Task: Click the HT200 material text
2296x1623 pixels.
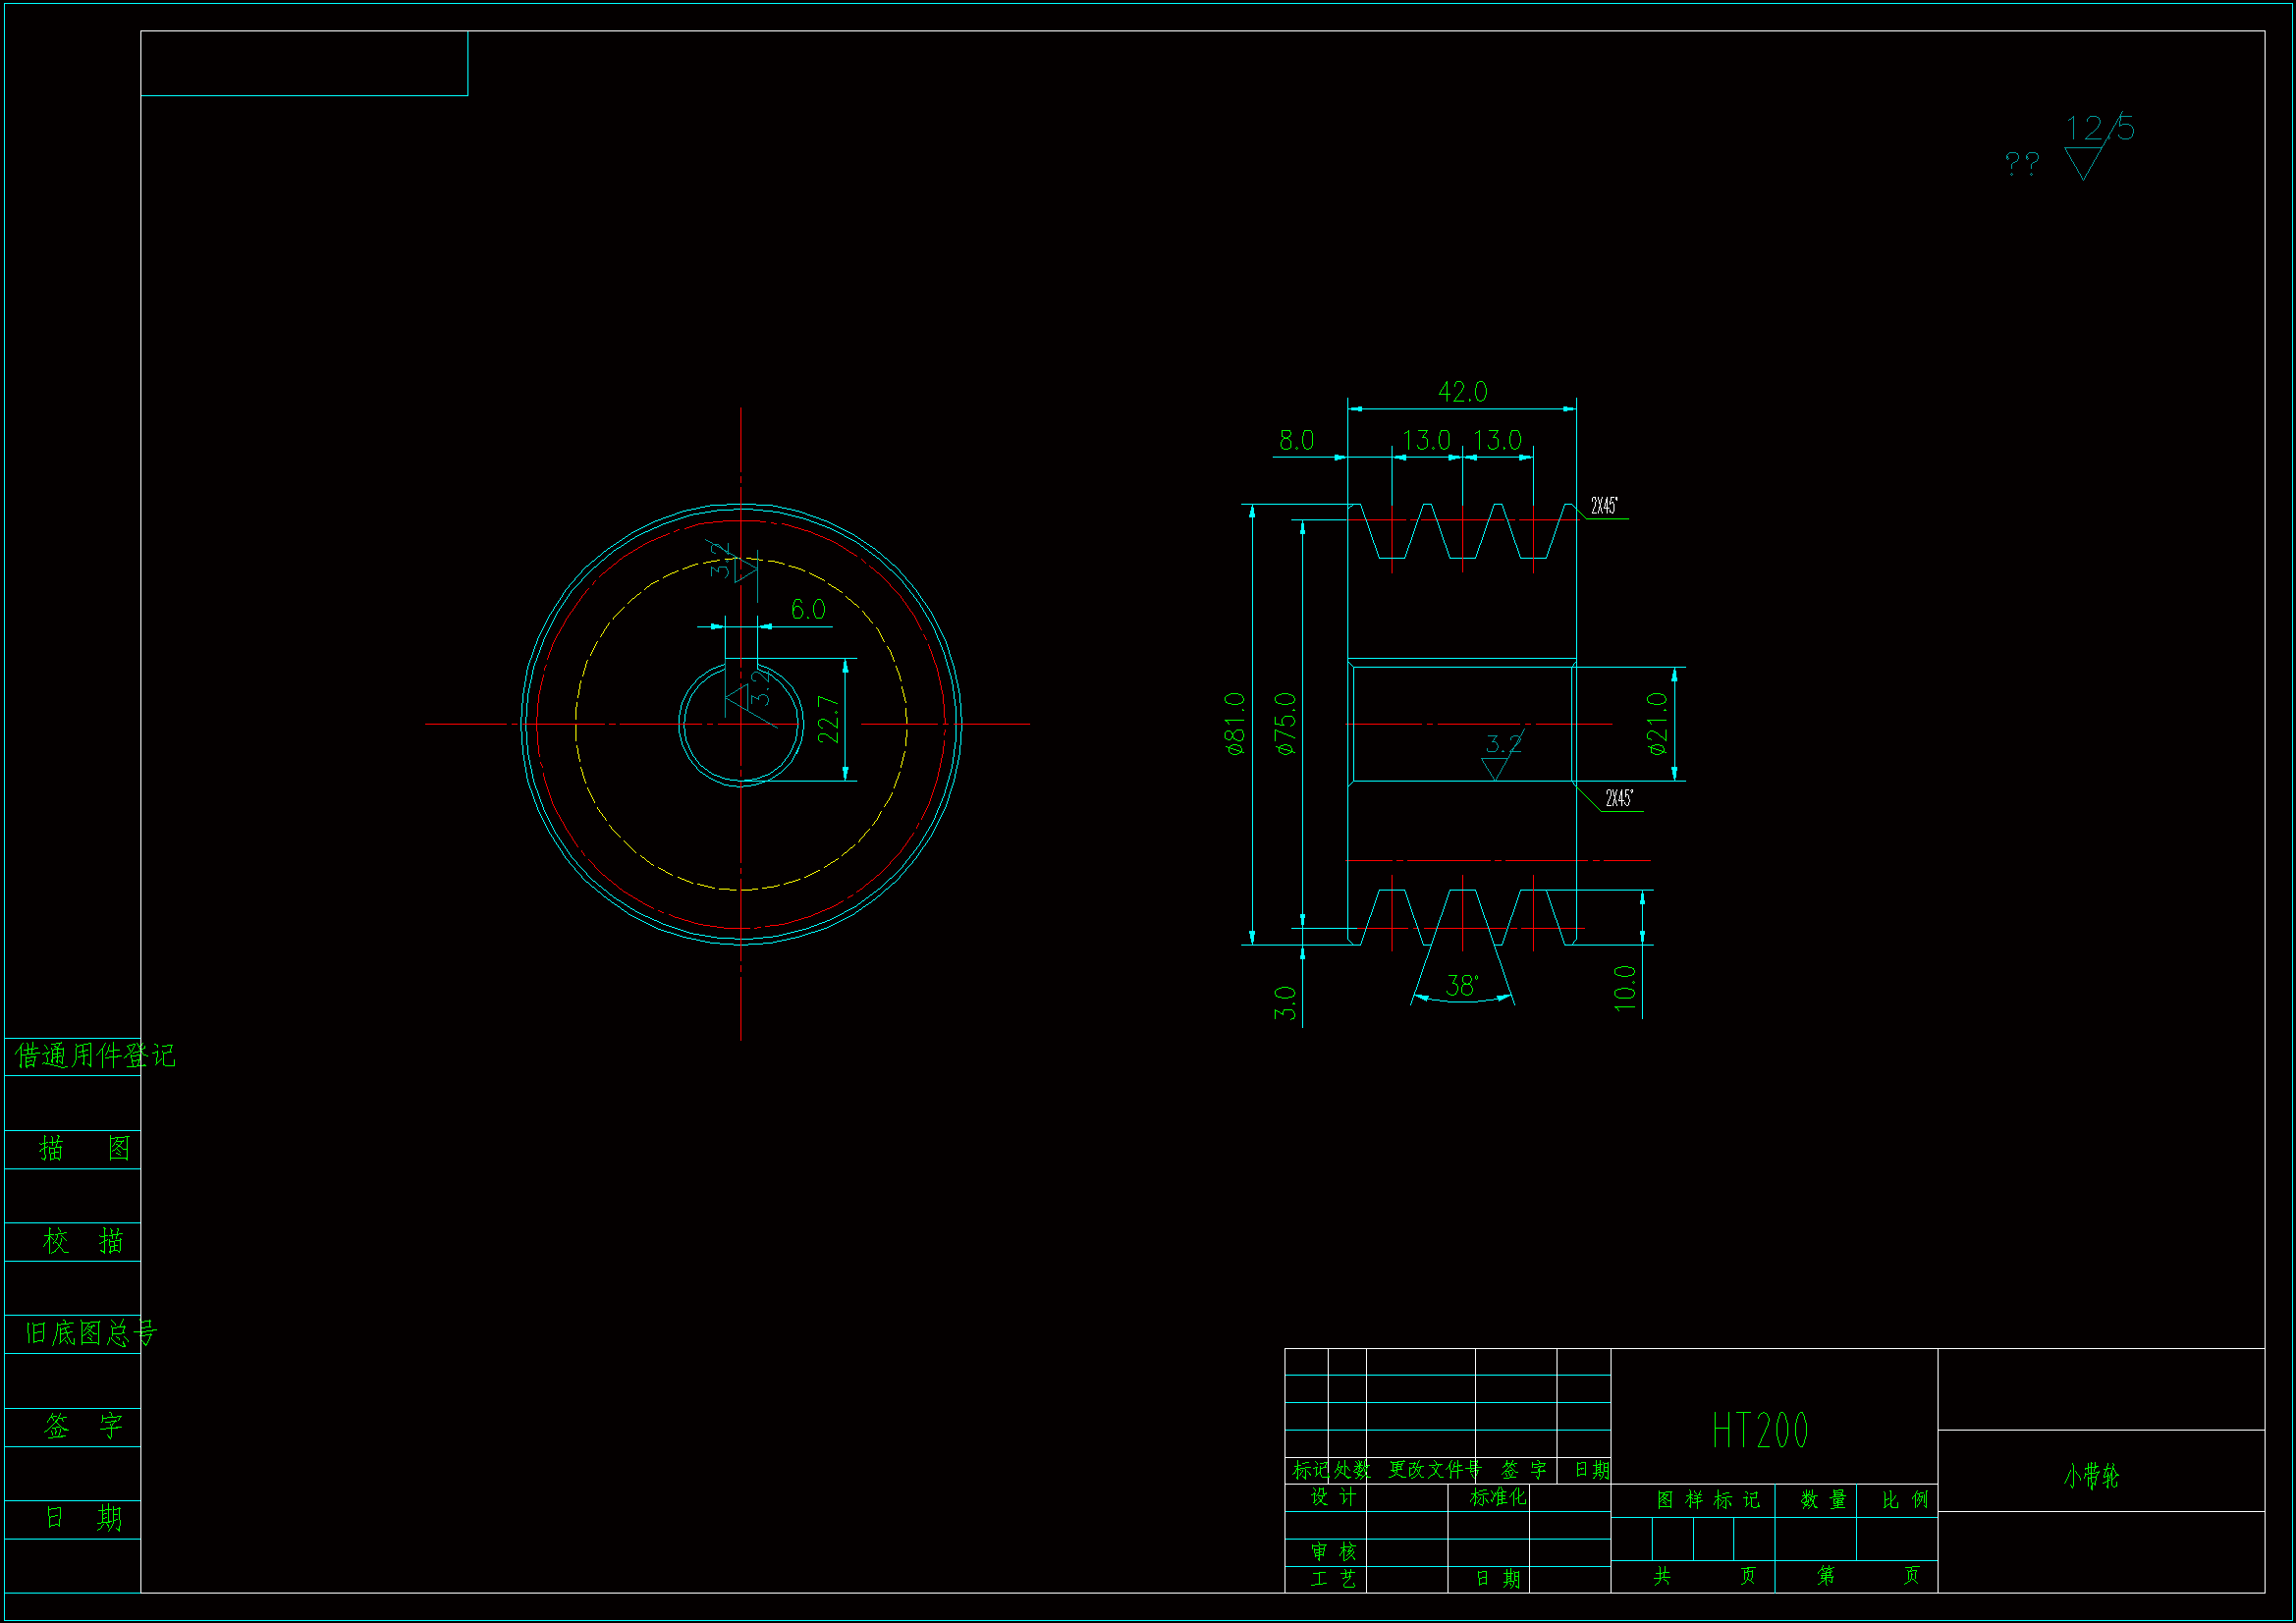Action: [1760, 1431]
